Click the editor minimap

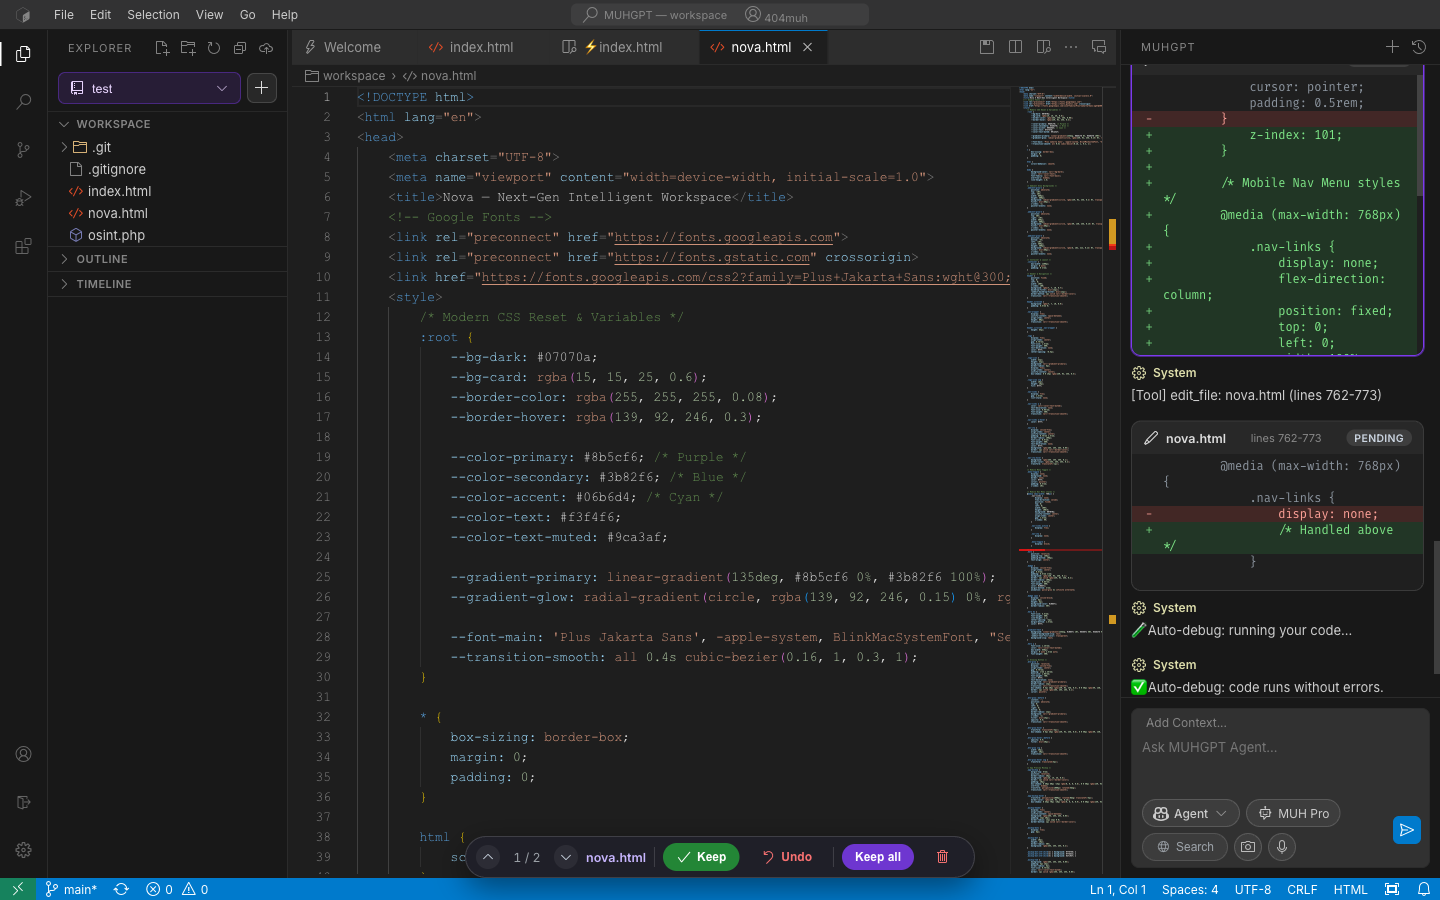1060,478
